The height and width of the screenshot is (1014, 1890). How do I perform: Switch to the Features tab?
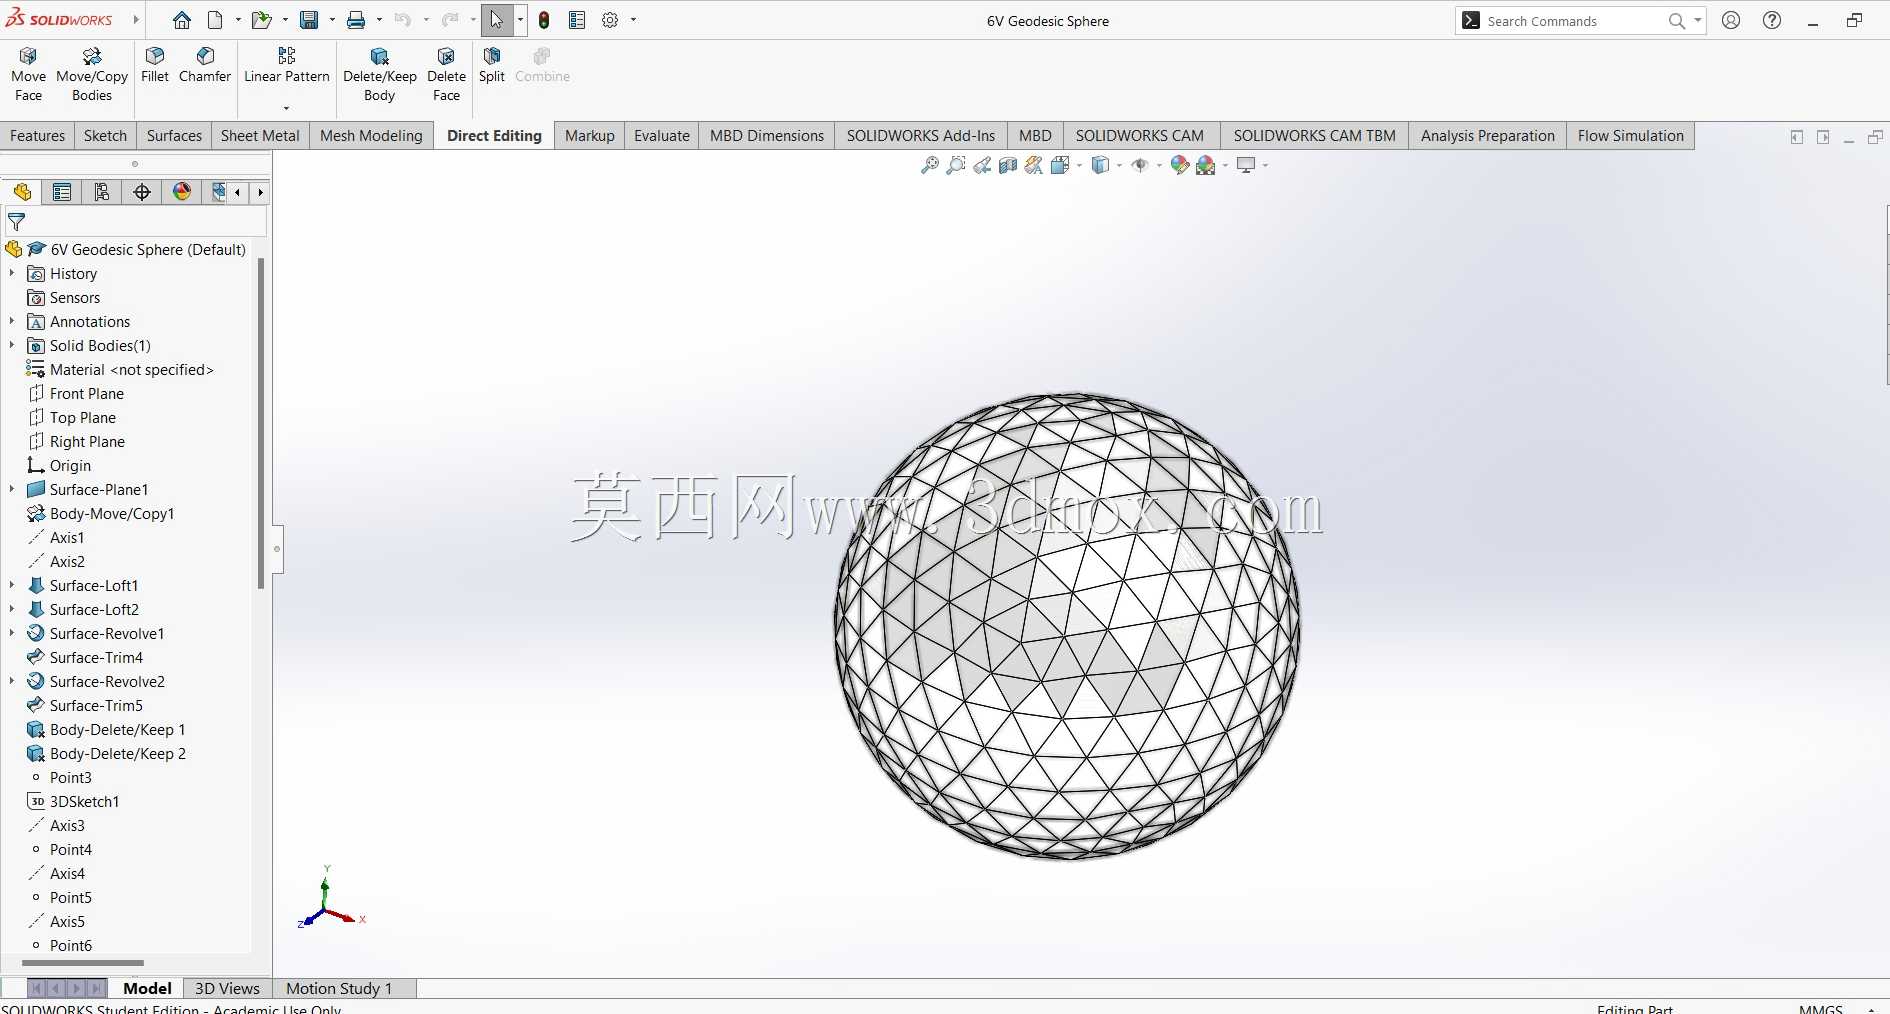38,136
